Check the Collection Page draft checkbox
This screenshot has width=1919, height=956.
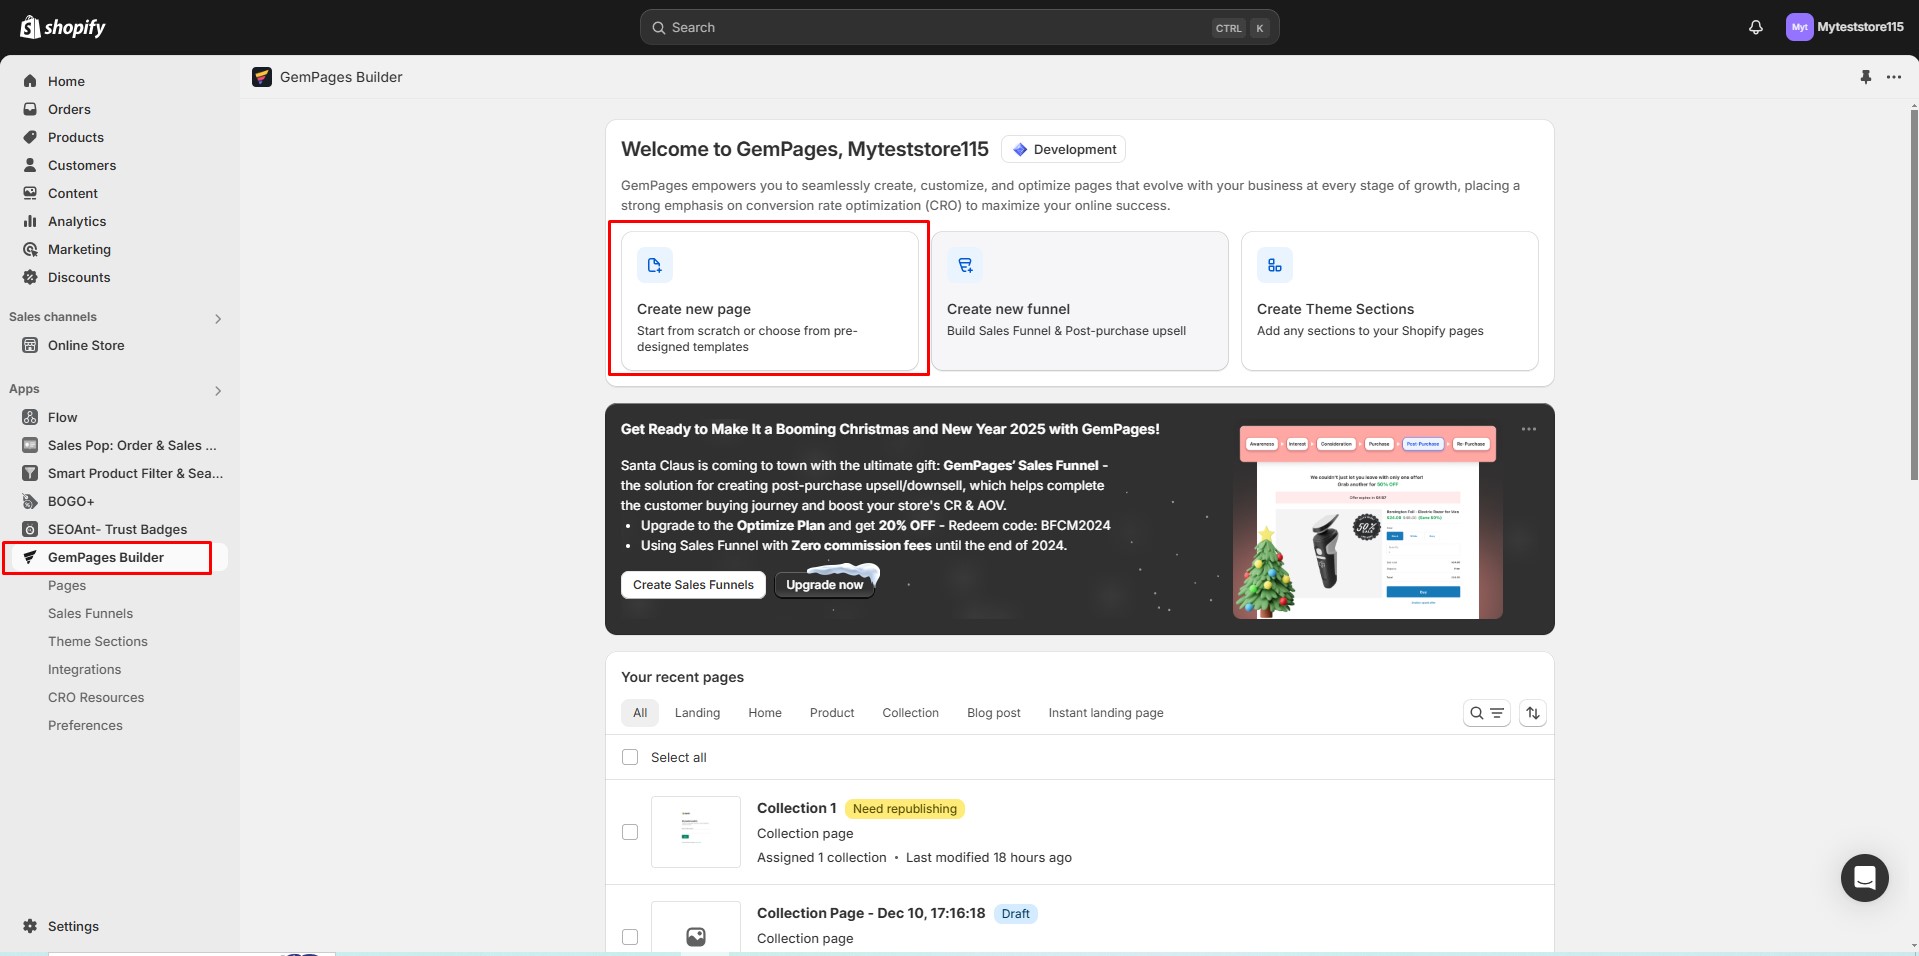630,937
